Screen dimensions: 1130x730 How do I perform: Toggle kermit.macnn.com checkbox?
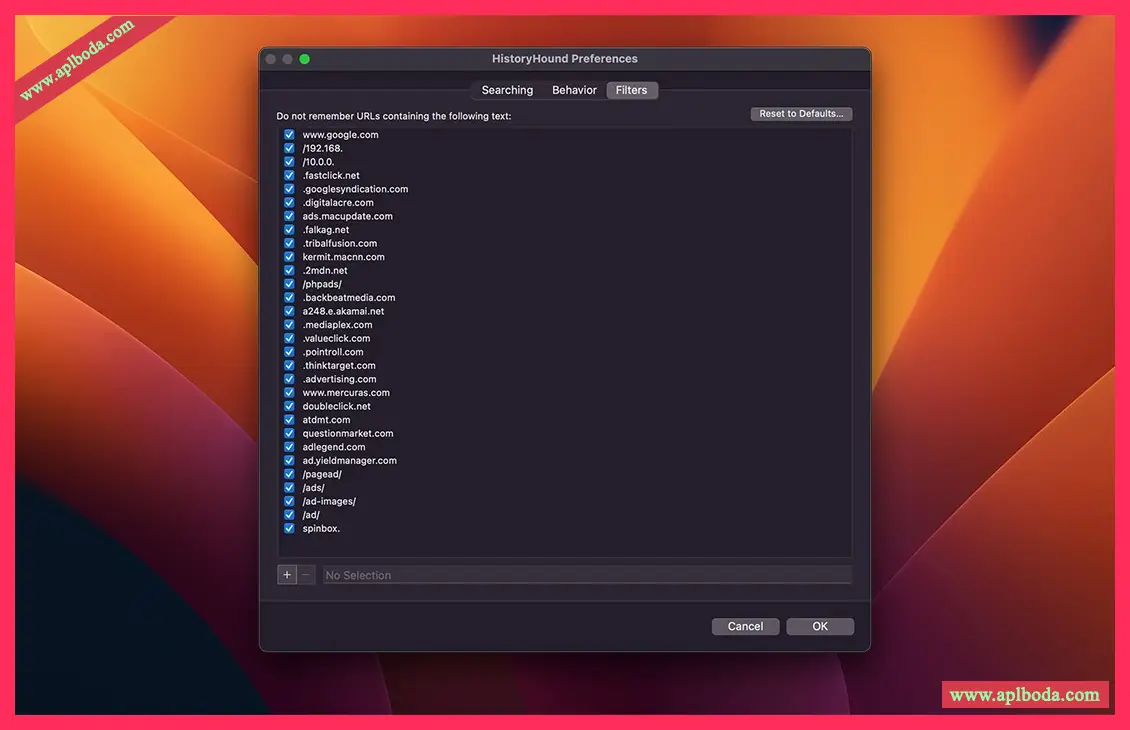(x=289, y=257)
